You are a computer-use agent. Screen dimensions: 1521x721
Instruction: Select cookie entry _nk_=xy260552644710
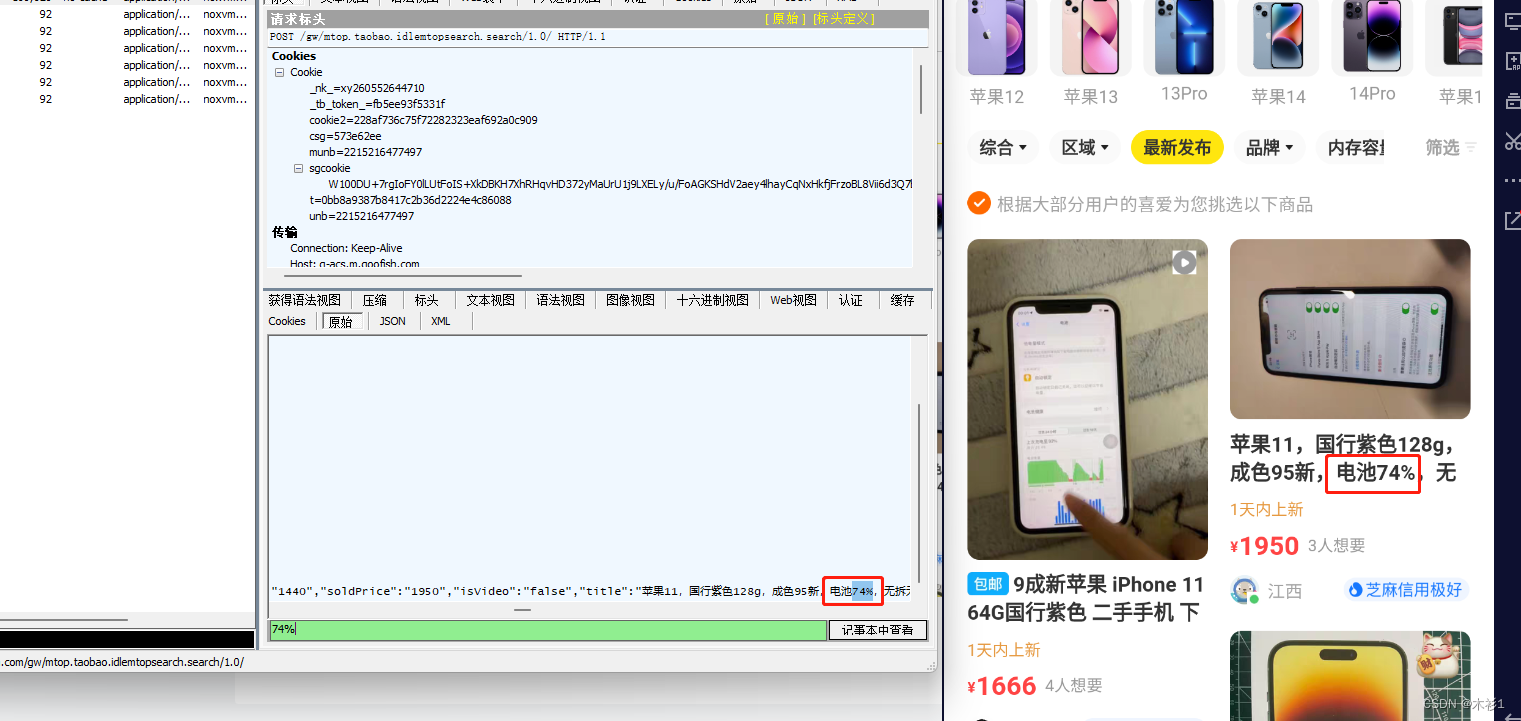pos(366,89)
